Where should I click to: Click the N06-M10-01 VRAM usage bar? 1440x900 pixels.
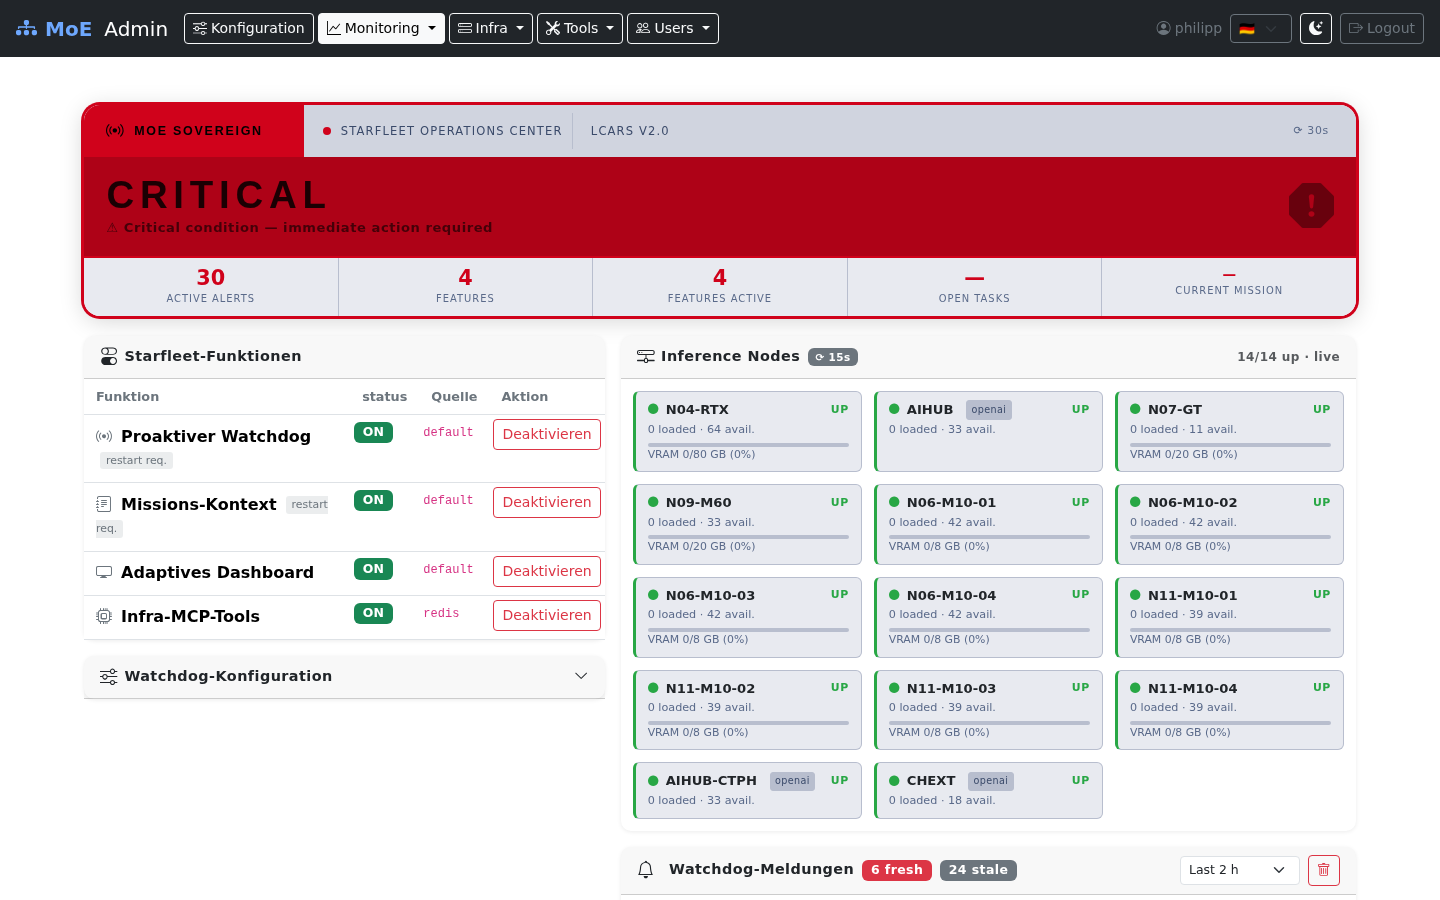pyautogui.click(x=989, y=537)
